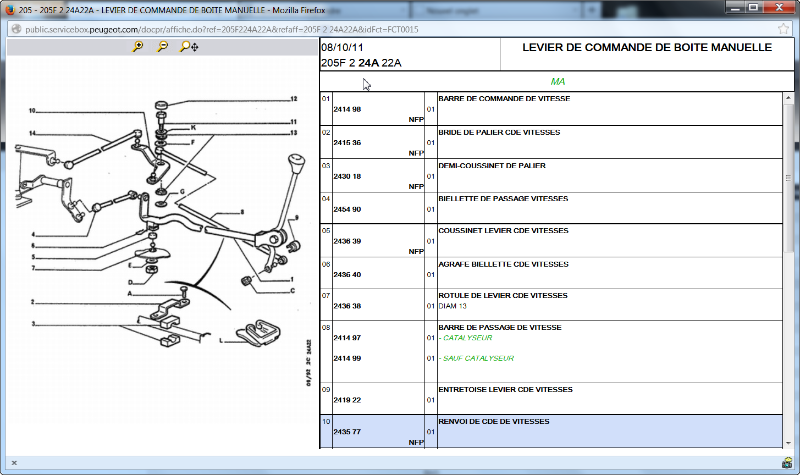This screenshot has width=800, height=475.
Task: Select part number 2435 77
Action: [347, 432]
